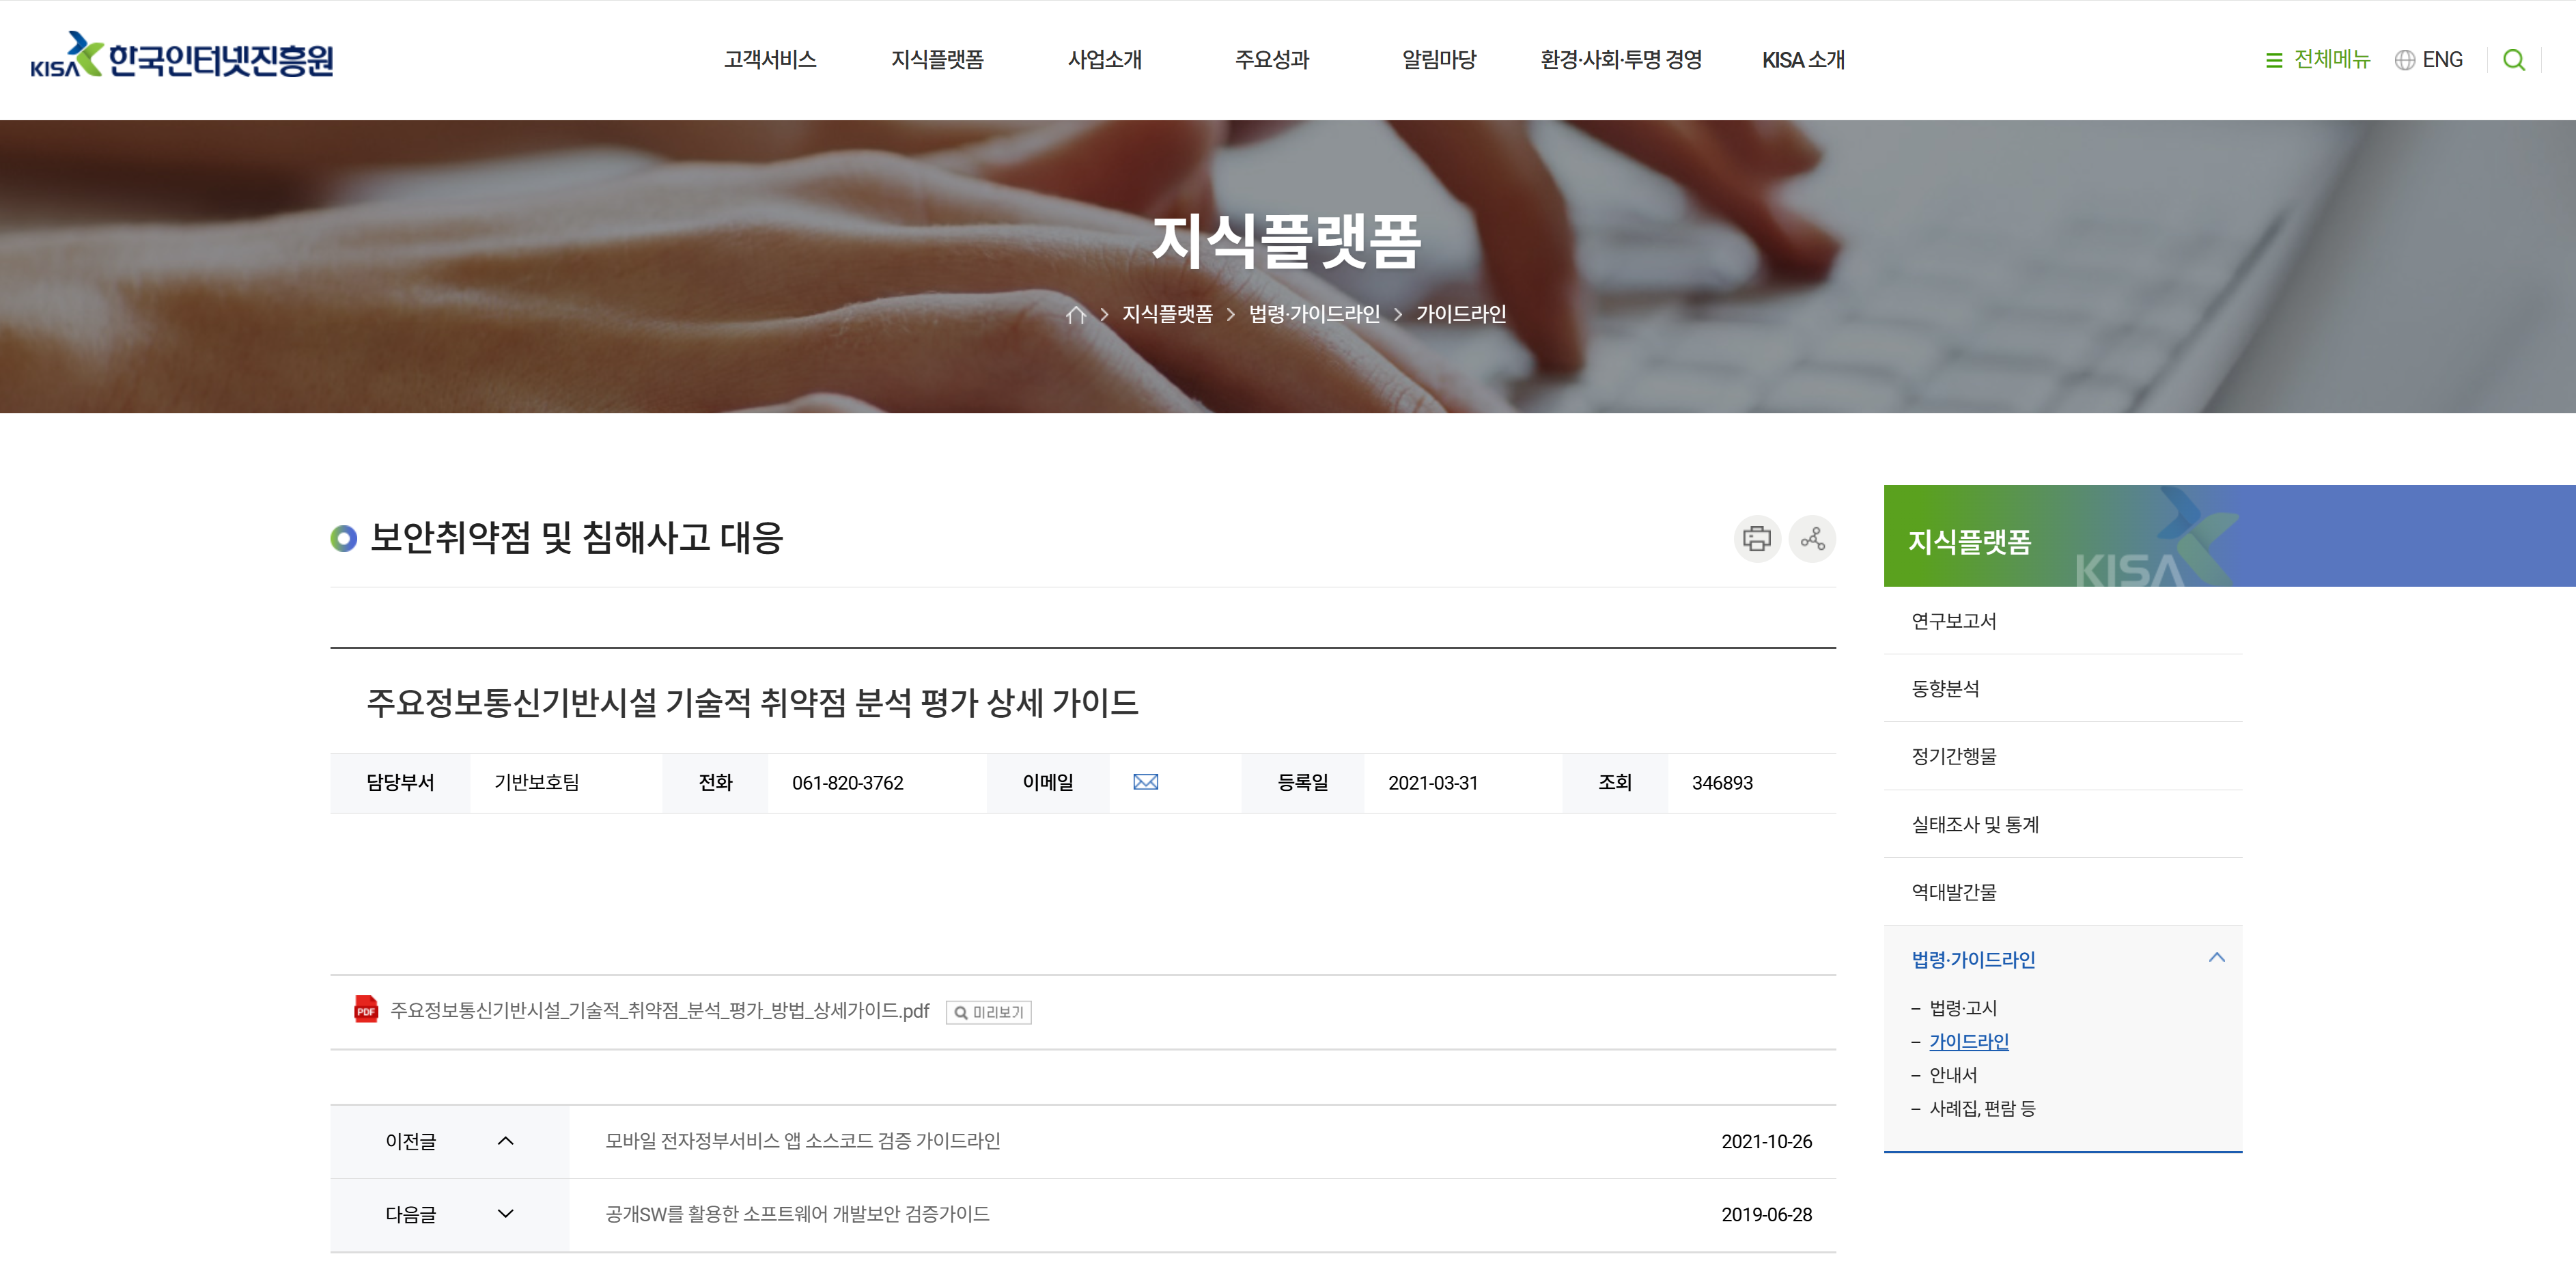Click the 이전글 up chevron
Screen dimensions: 2576x1265
pyautogui.click(x=505, y=1141)
